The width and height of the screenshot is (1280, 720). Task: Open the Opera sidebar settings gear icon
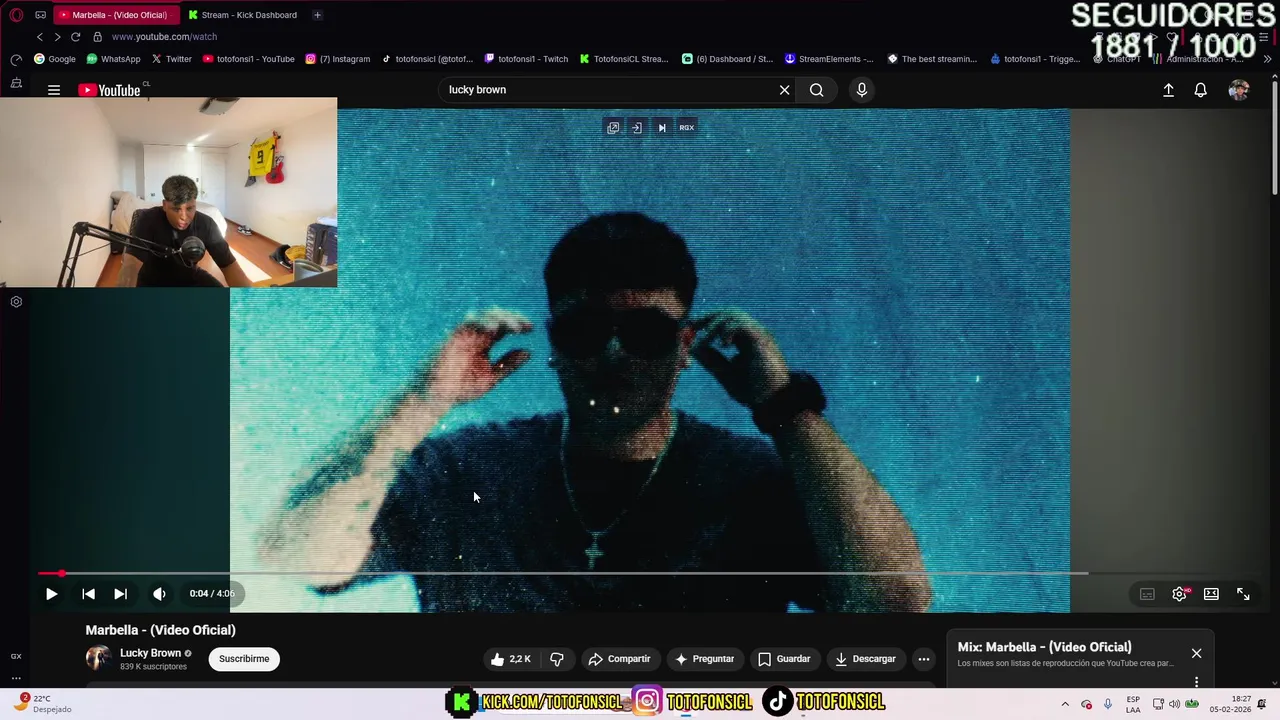click(16, 301)
